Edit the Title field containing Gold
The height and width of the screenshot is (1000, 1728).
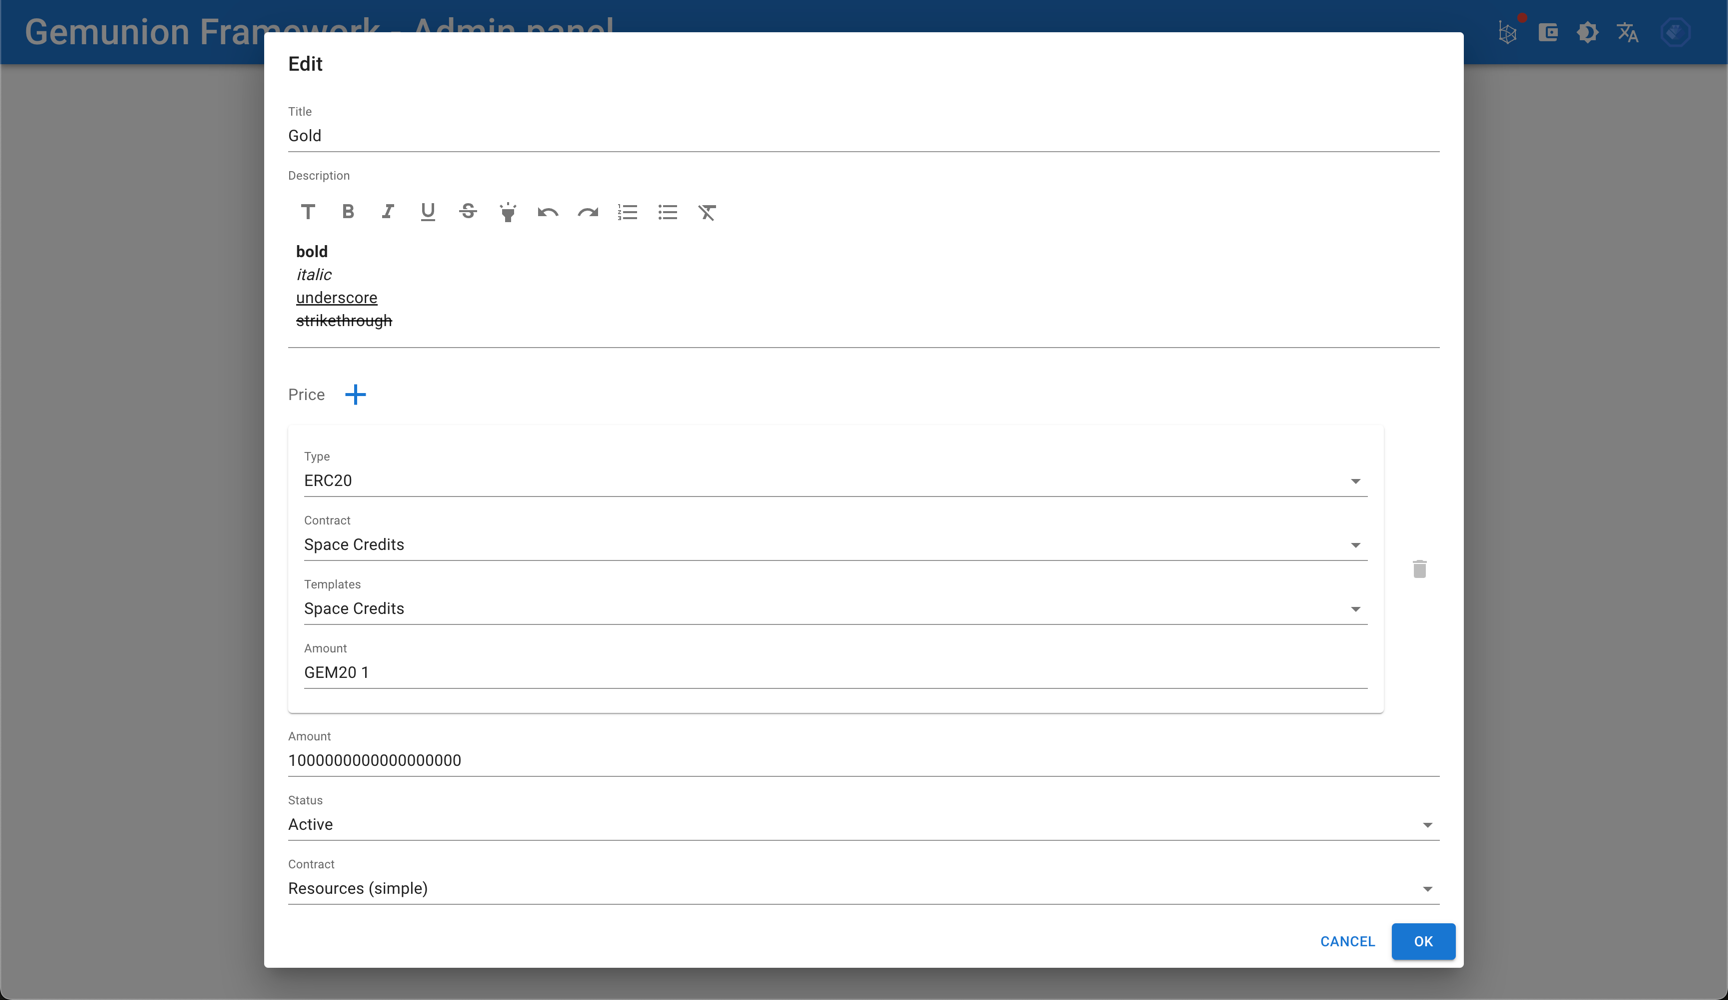click(864, 136)
